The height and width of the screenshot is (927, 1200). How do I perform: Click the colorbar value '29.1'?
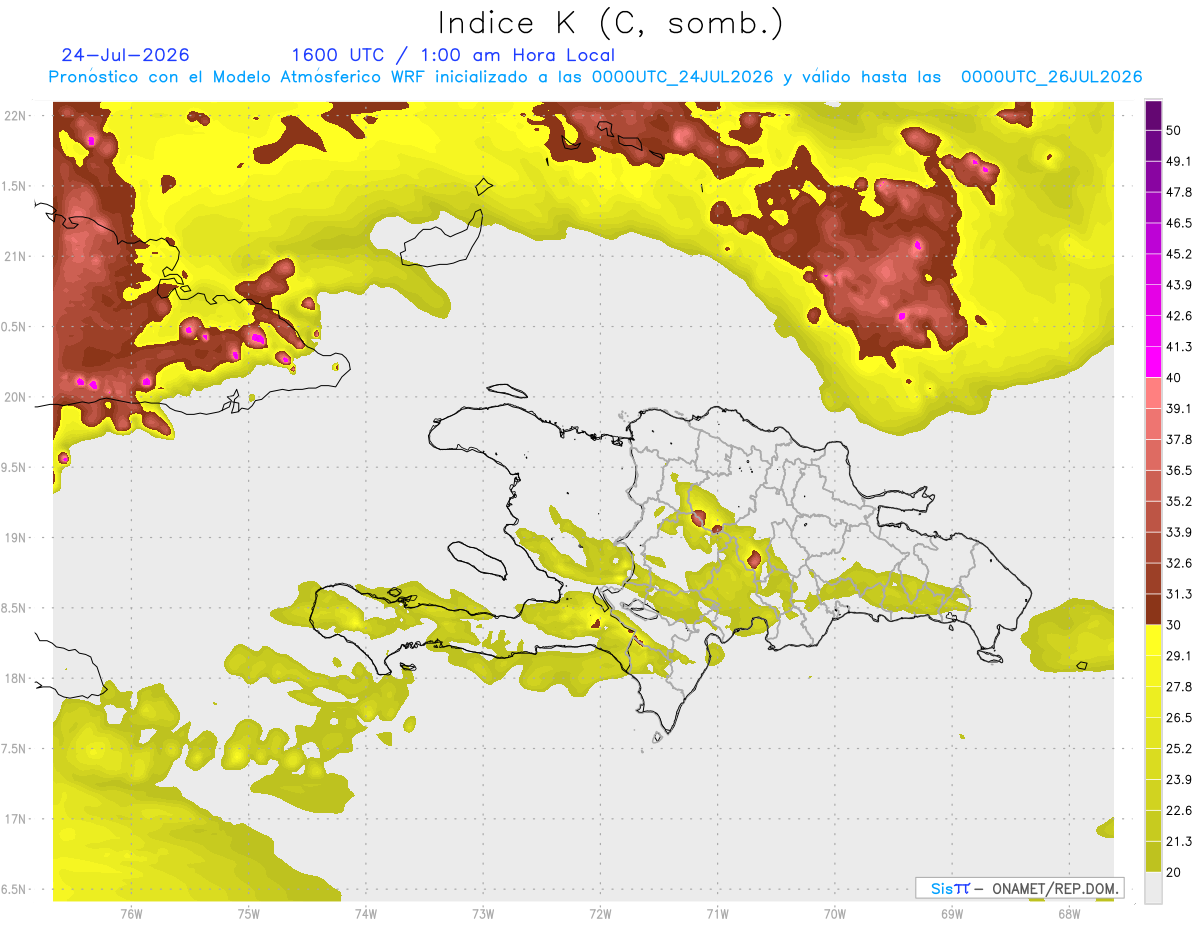tap(1179, 655)
